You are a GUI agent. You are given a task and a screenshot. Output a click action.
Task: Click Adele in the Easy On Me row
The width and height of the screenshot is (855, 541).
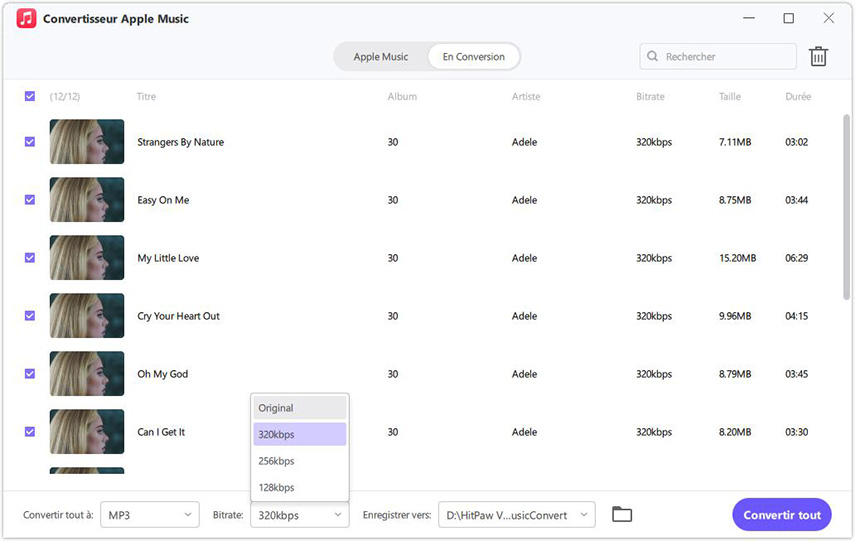tap(525, 200)
